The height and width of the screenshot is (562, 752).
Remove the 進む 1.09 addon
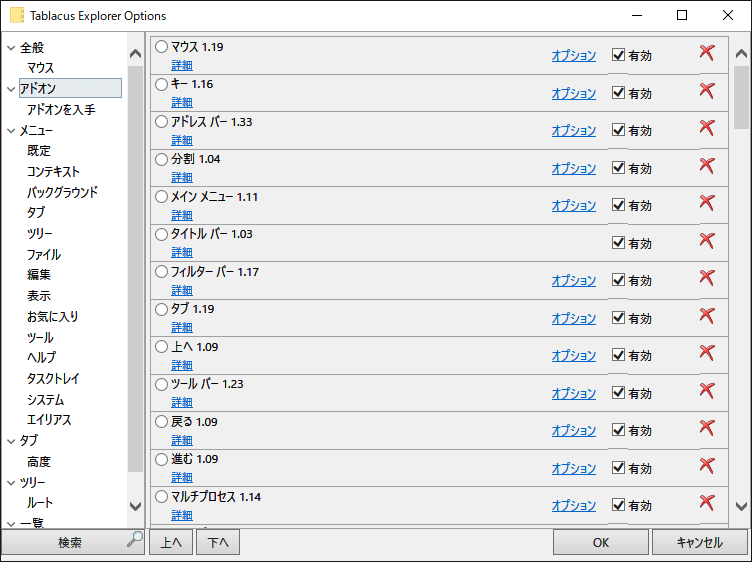tap(706, 466)
